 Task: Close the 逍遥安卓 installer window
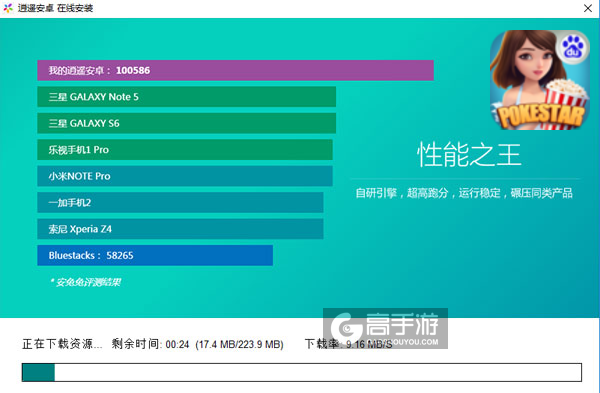coord(588,8)
